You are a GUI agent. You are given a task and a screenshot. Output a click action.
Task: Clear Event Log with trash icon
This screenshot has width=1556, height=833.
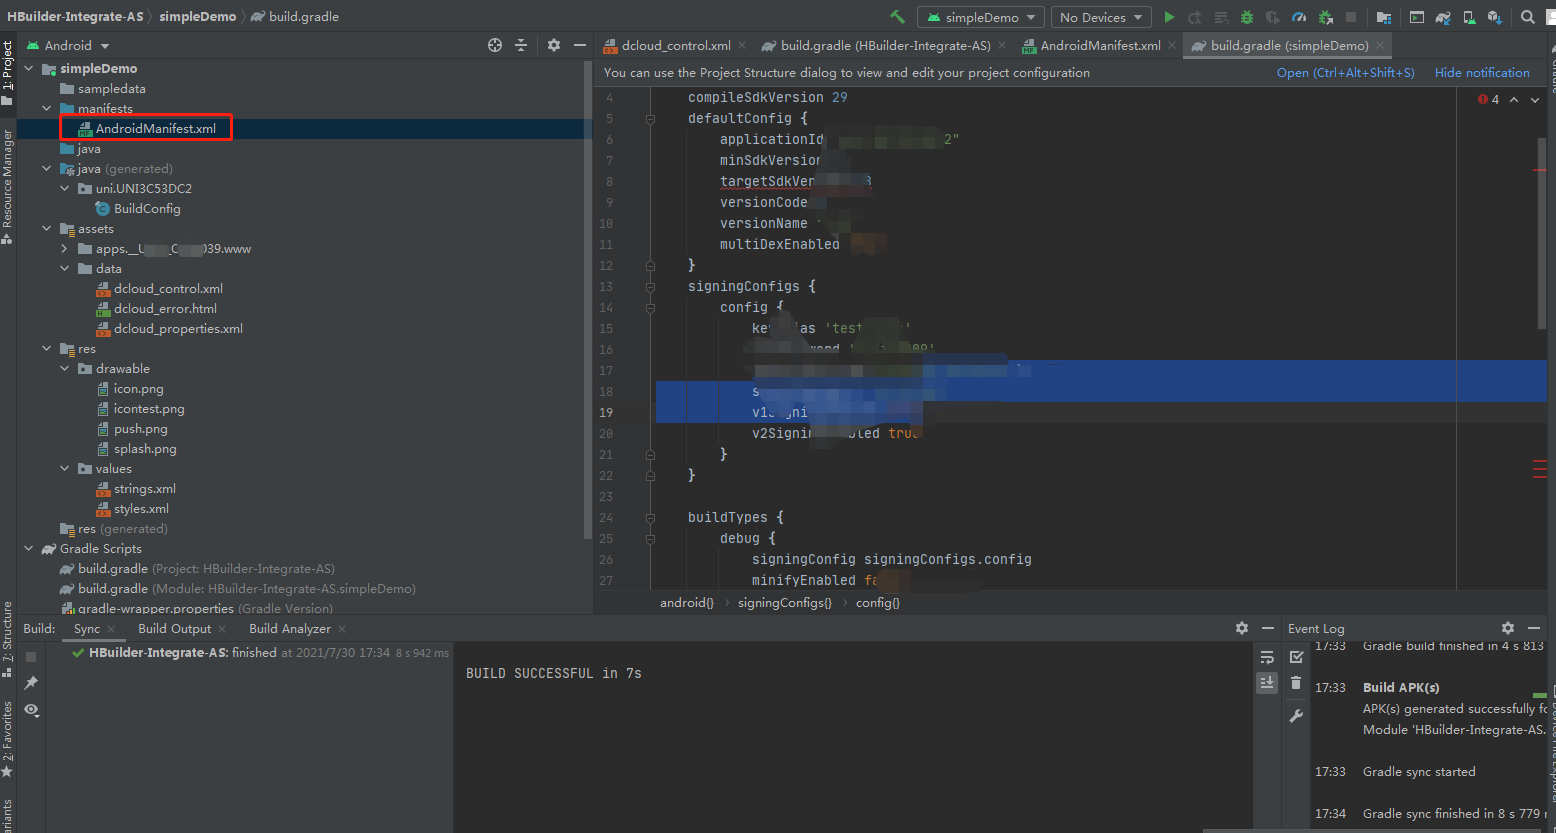(1296, 683)
